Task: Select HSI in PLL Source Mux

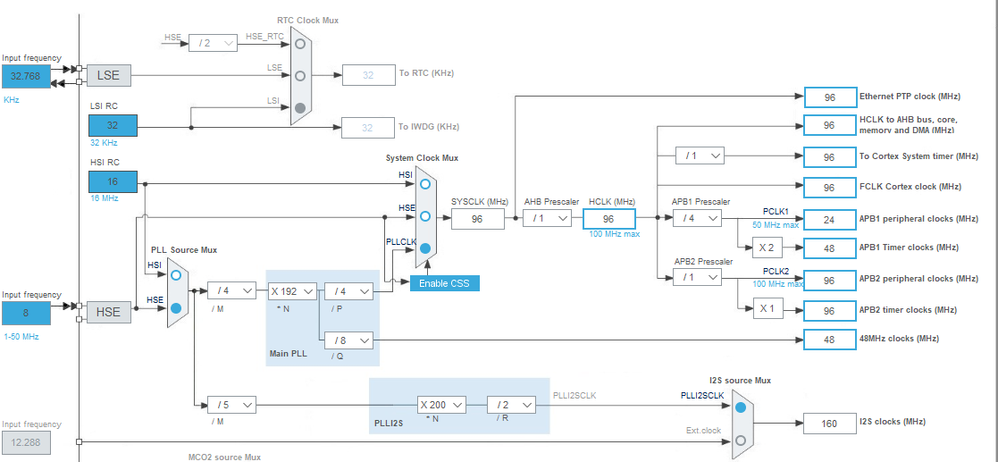Action: coord(176,275)
